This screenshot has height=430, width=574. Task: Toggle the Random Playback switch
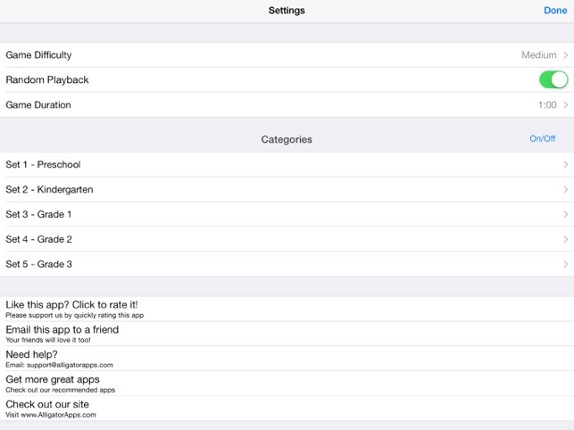(x=554, y=79)
